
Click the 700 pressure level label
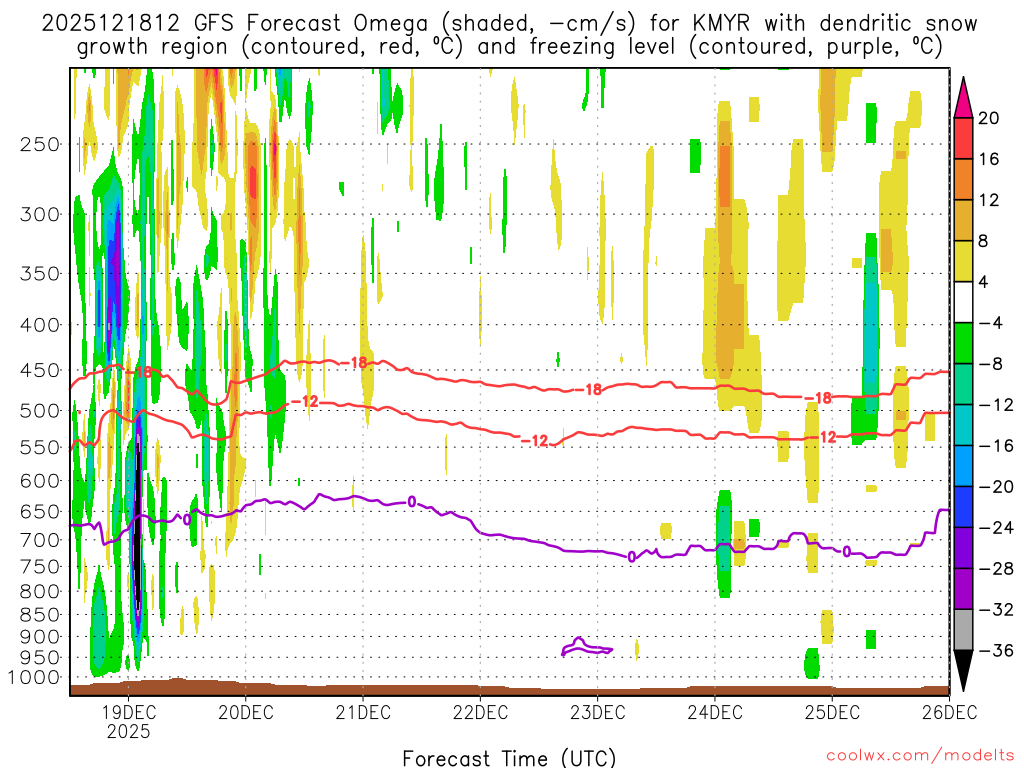[x=40, y=540]
